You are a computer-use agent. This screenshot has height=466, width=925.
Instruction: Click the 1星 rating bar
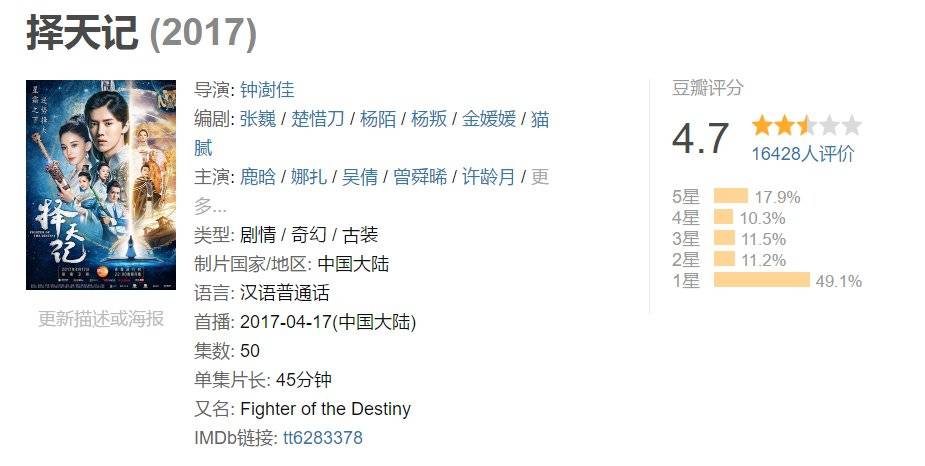point(761,281)
